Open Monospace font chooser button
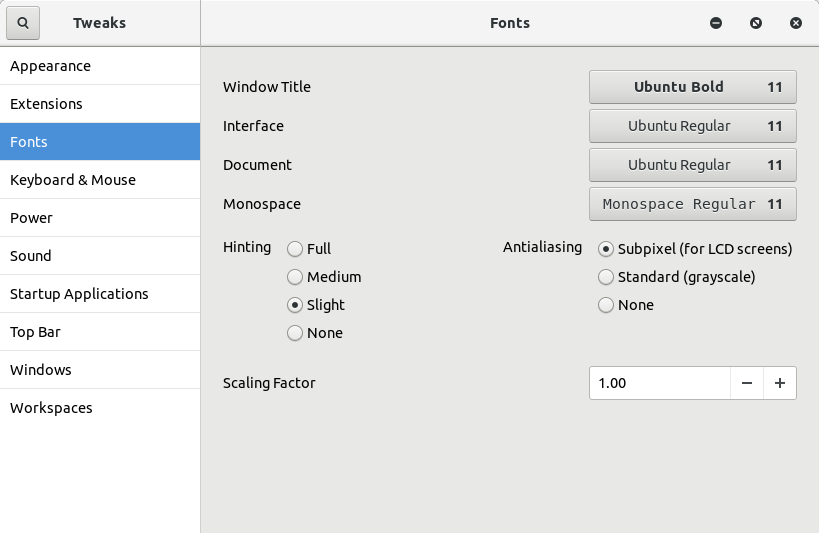This screenshot has width=819, height=533. click(692, 204)
